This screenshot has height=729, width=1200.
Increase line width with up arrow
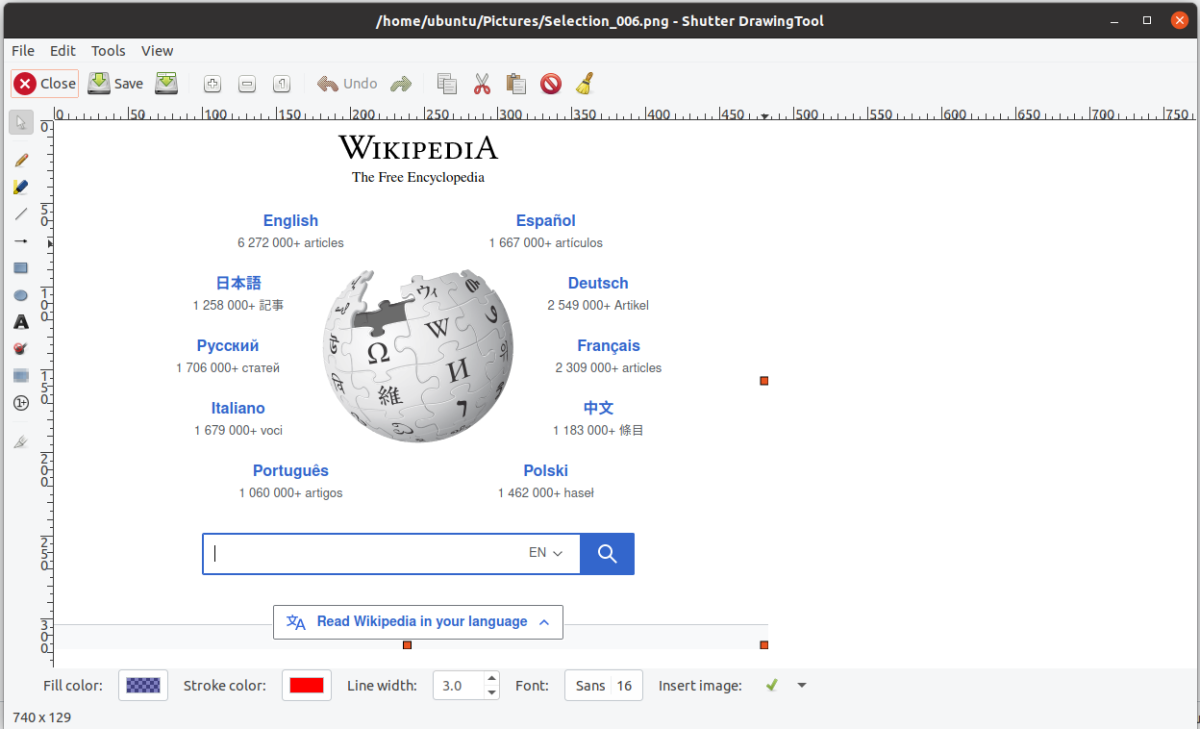click(491, 679)
